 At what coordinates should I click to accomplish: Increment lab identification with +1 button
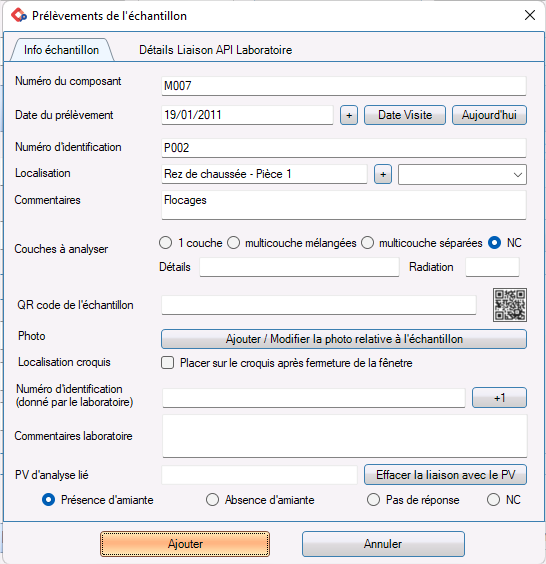(x=499, y=397)
